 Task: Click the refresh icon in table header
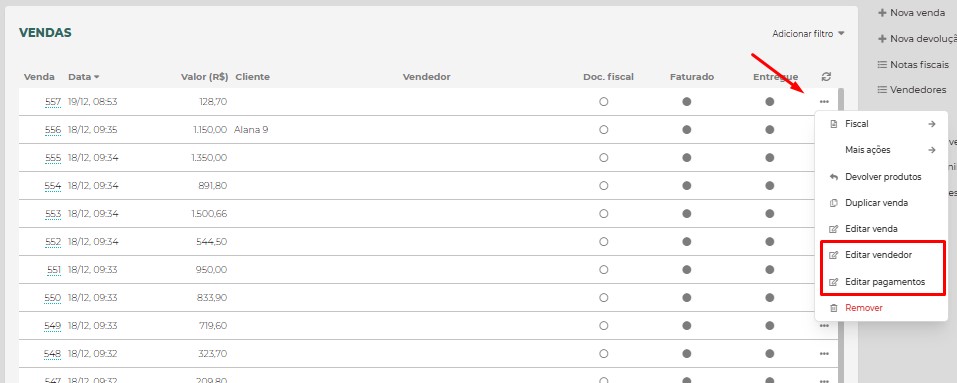826,77
